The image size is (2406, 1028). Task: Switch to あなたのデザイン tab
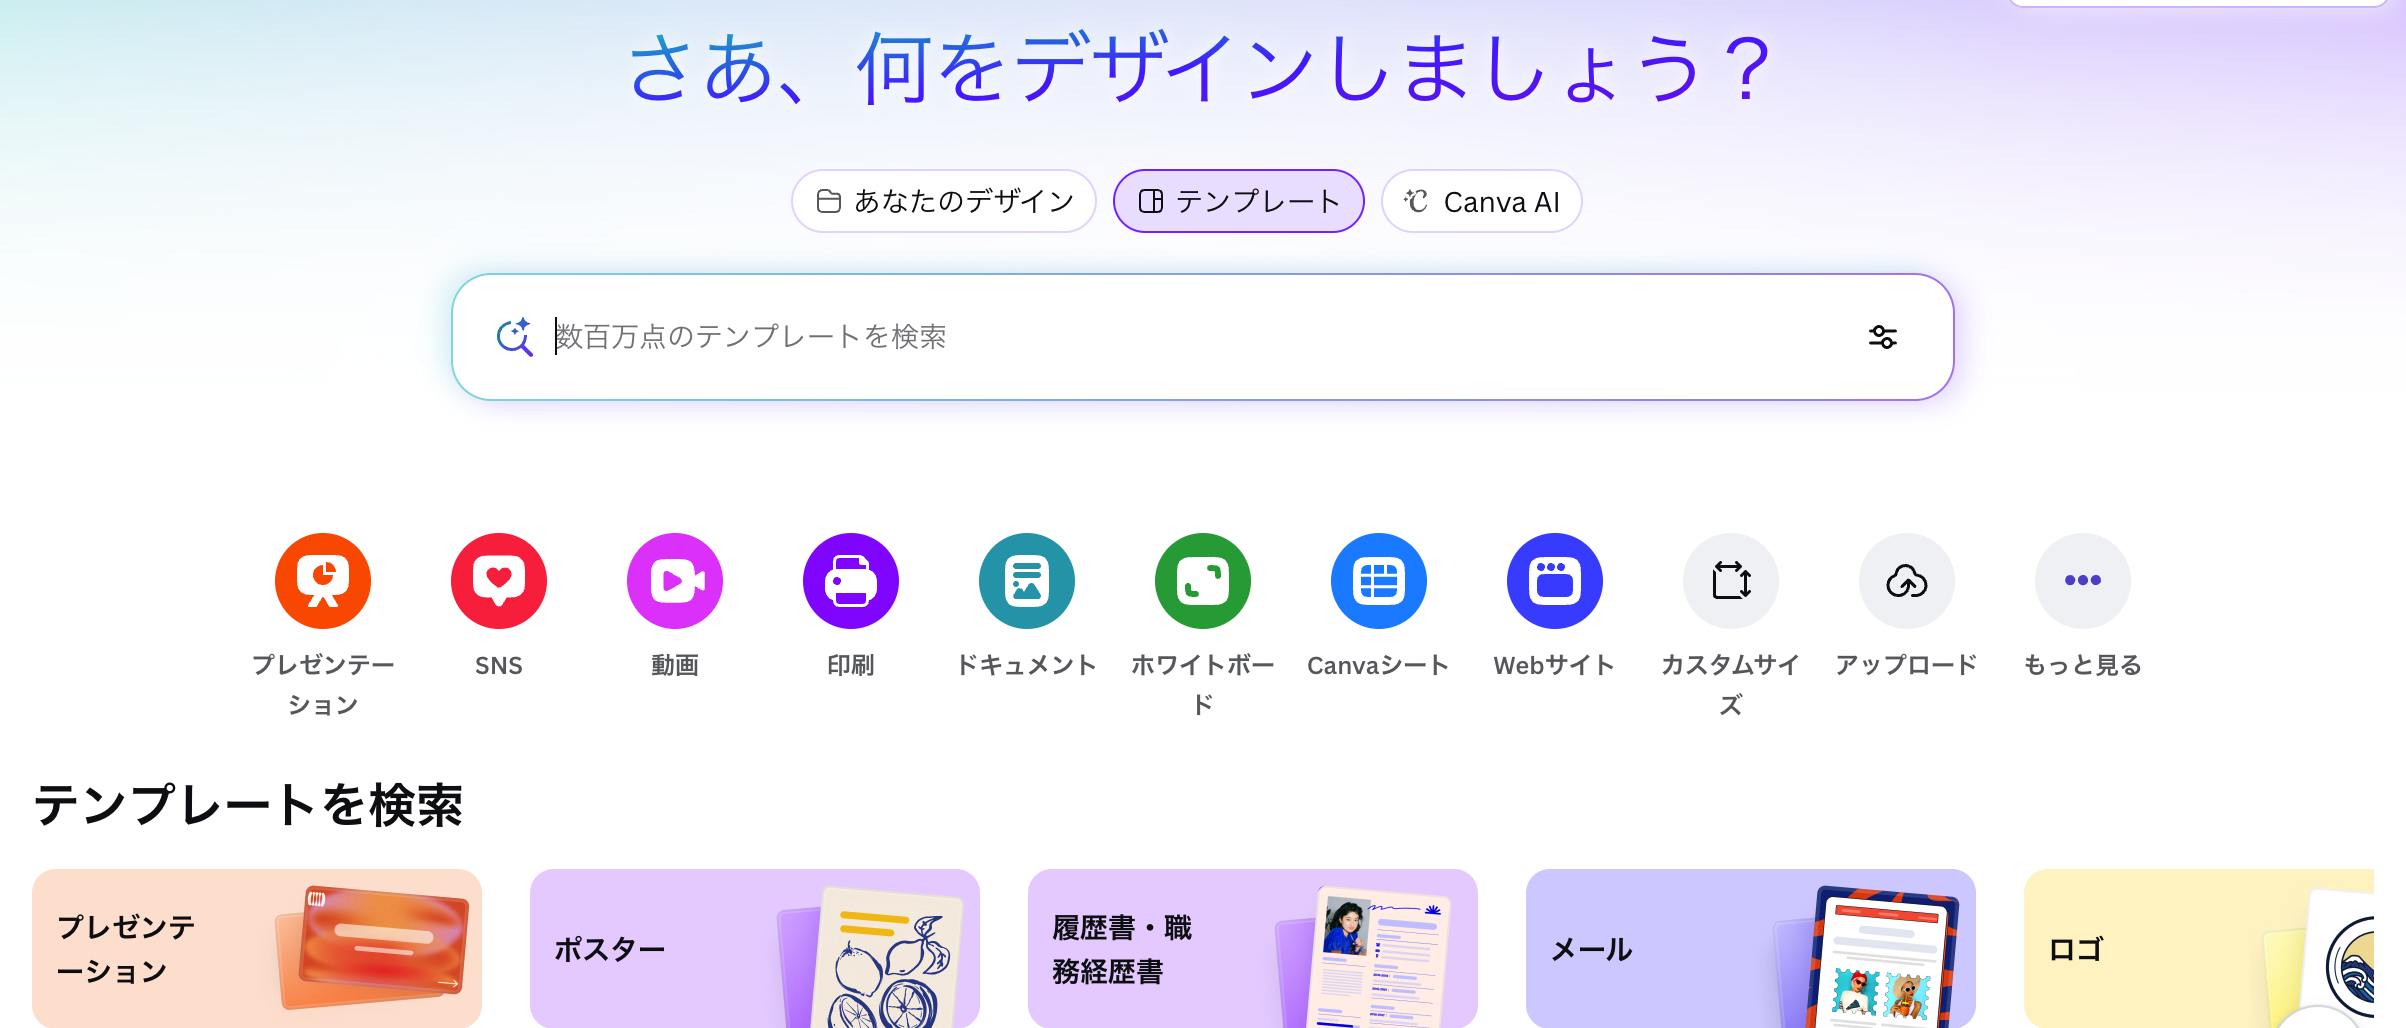click(x=944, y=202)
